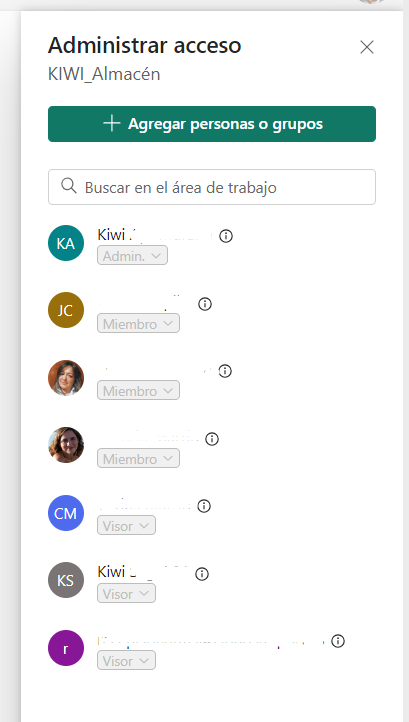Open the Admin. role dropdown for KA

click(132, 256)
